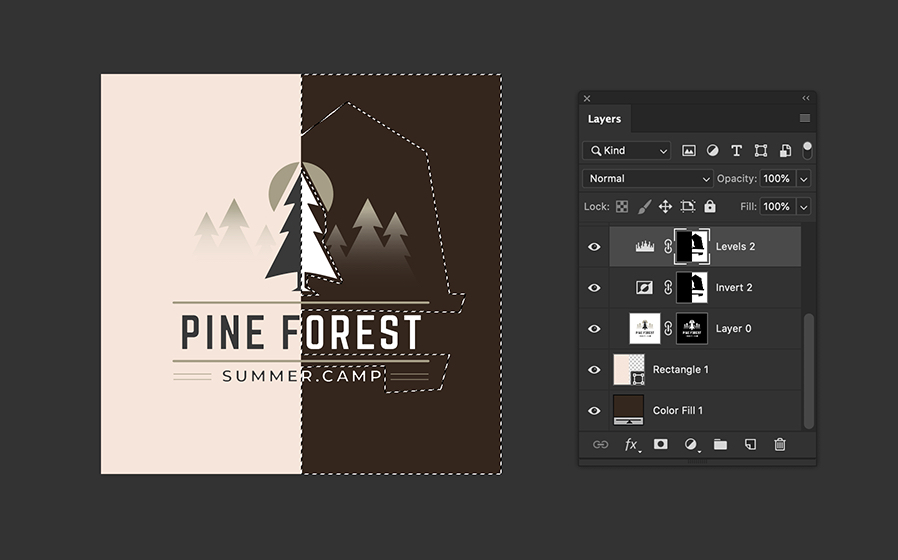Select the Invert 2 layer name
This screenshot has height=560, width=898.
point(734,287)
